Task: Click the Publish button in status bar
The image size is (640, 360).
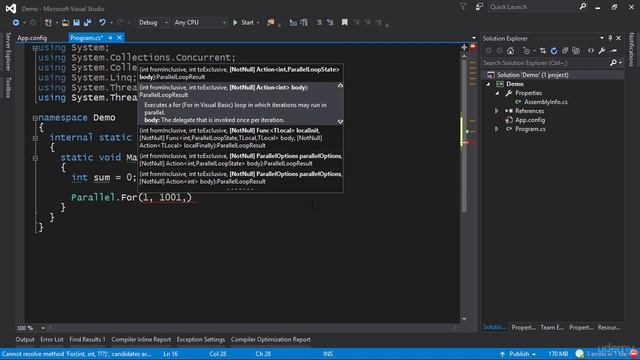Action: click(518, 354)
